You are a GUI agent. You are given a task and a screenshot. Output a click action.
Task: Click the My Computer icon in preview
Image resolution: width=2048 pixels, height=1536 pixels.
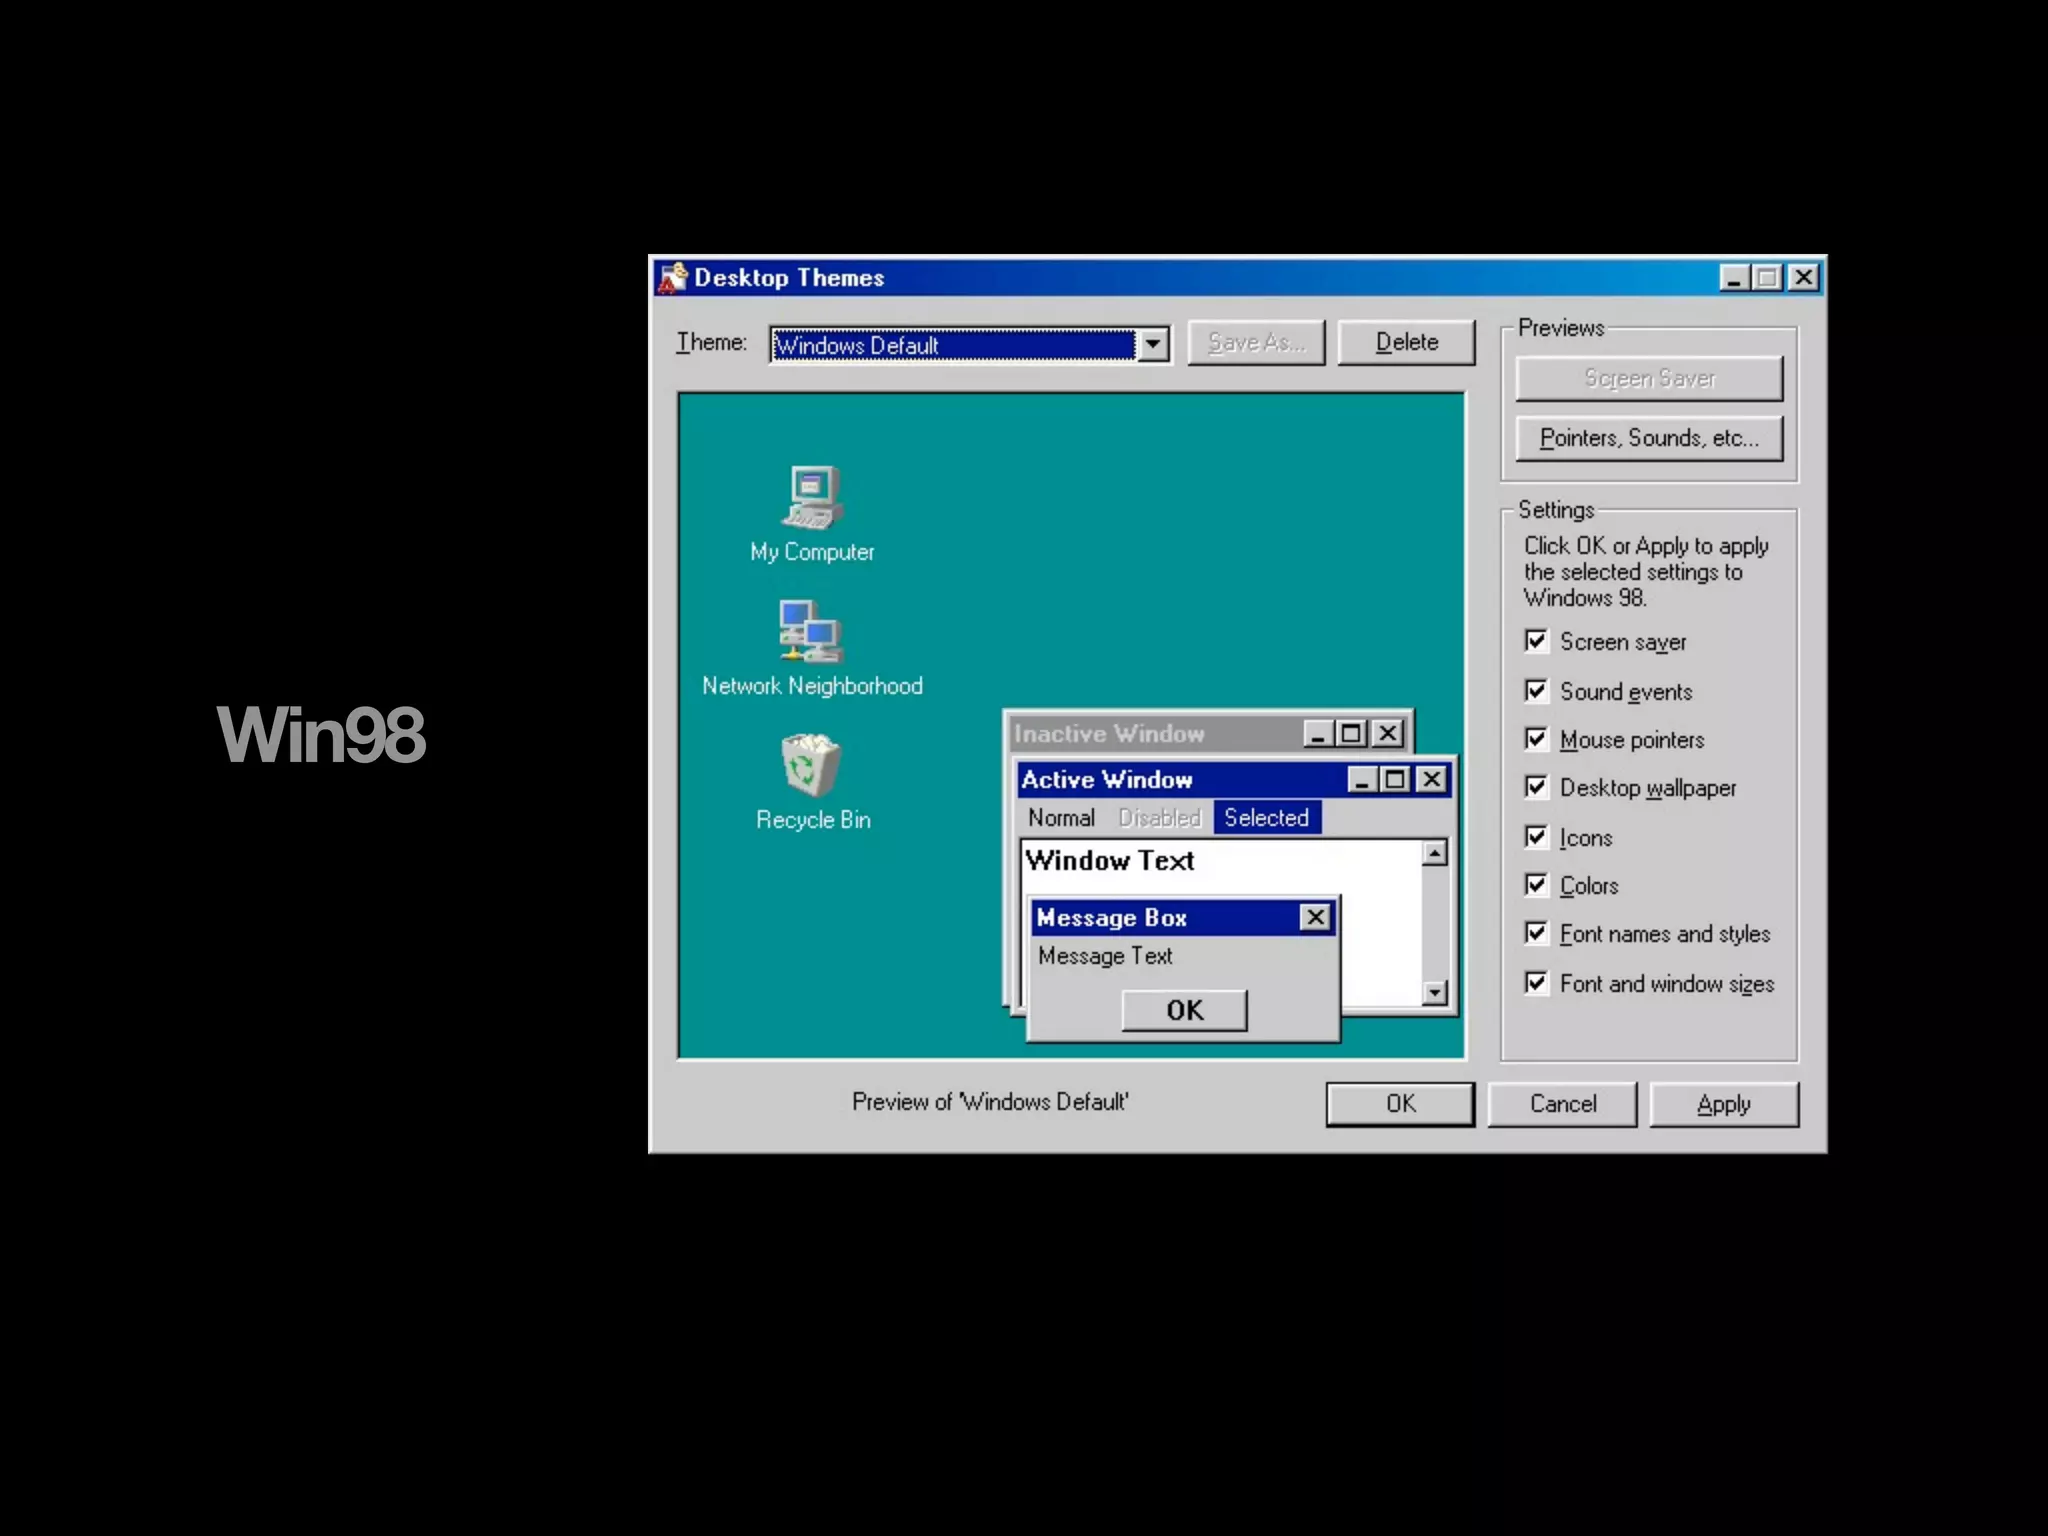click(x=812, y=498)
